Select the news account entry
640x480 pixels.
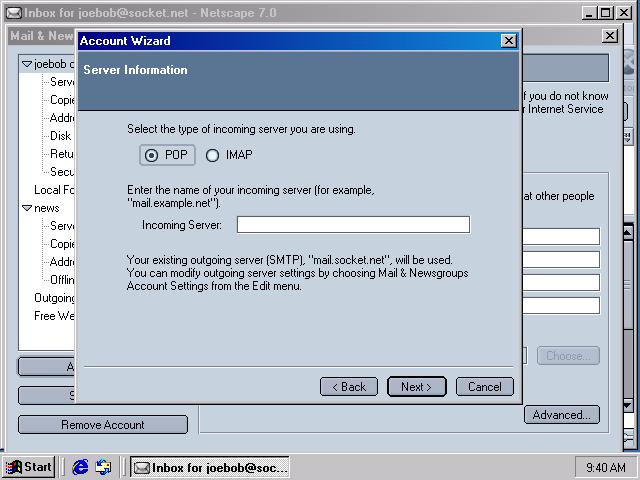click(47, 208)
